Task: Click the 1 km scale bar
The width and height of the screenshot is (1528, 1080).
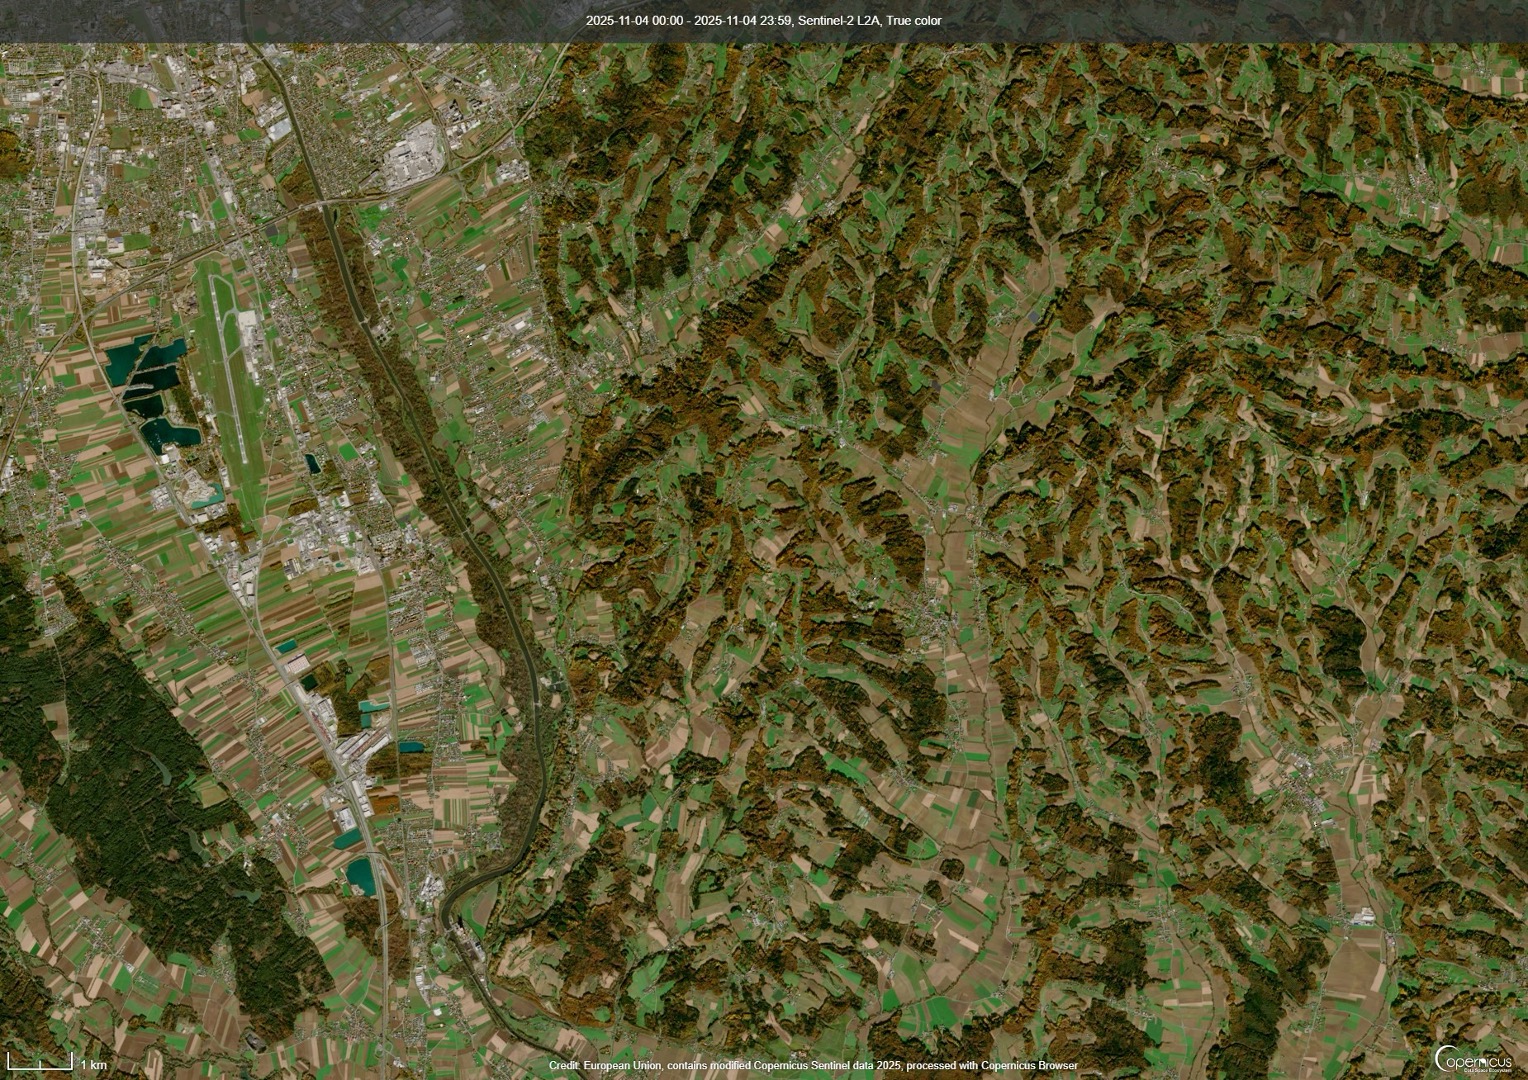Action: [42, 1063]
